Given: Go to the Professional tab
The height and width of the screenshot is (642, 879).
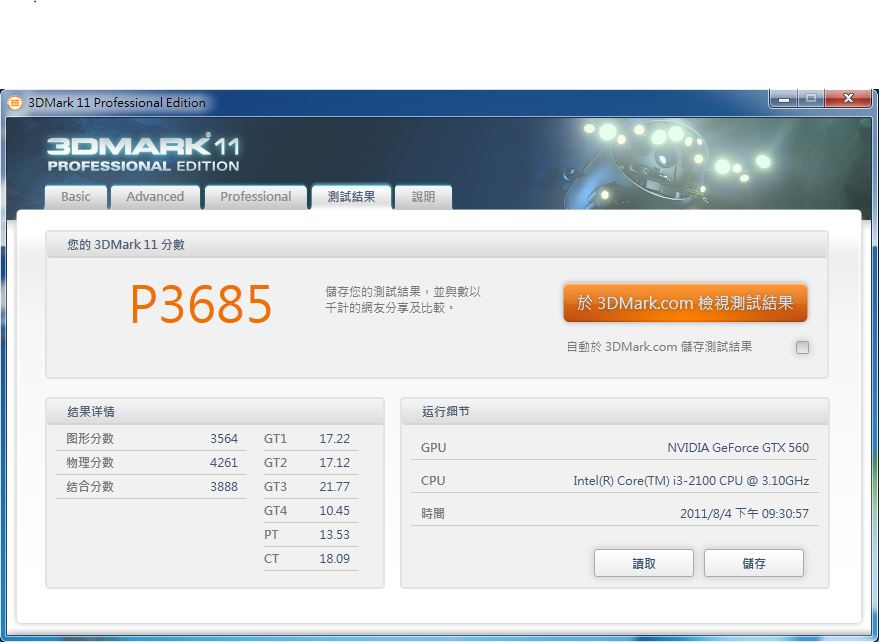Looking at the screenshot, I should coord(256,197).
